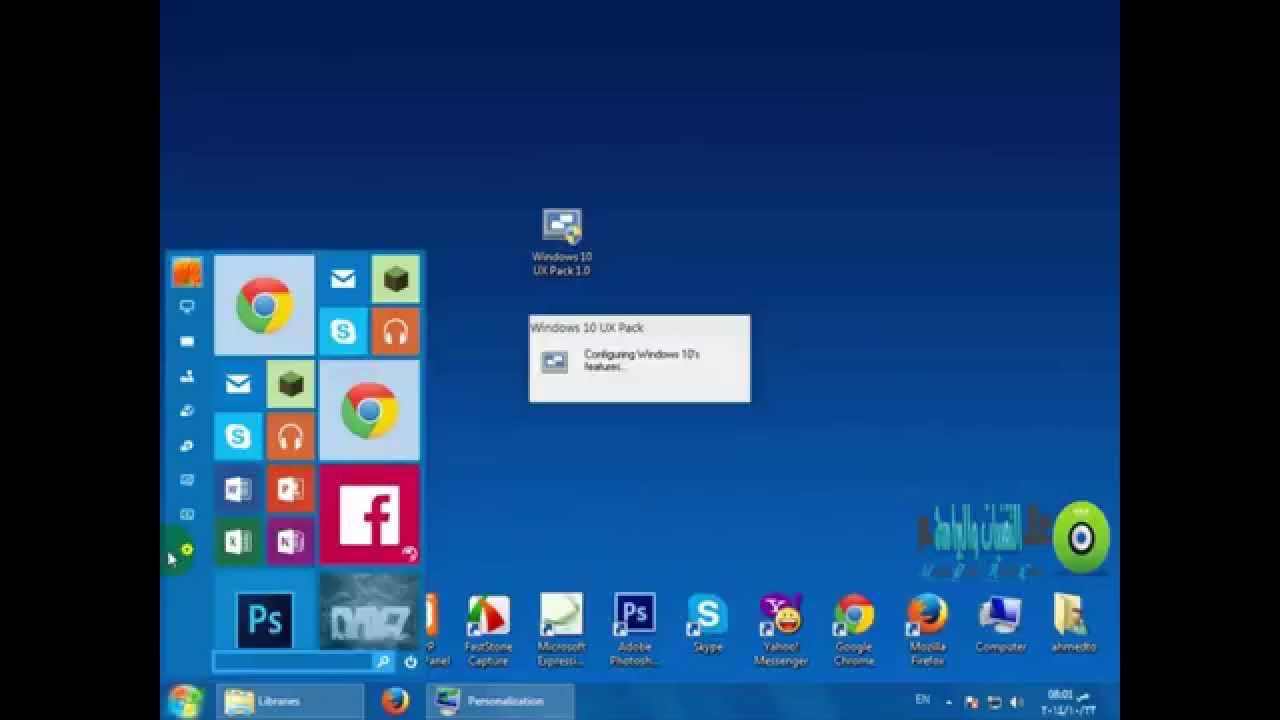The width and height of the screenshot is (1280, 720).
Task: Click the Firefox icon on the taskbar
Action: coord(395,701)
